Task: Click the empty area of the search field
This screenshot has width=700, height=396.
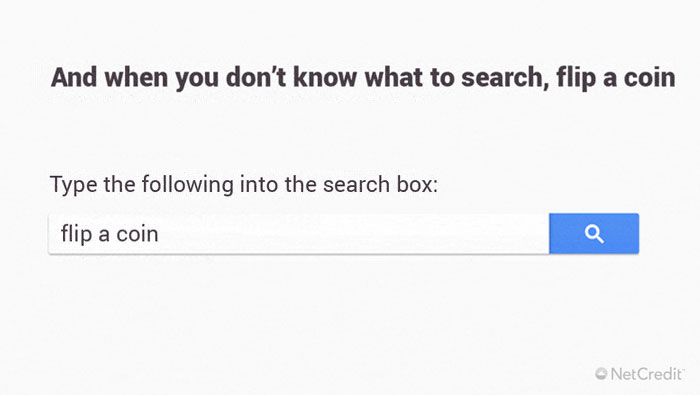Action: click(353, 233)
